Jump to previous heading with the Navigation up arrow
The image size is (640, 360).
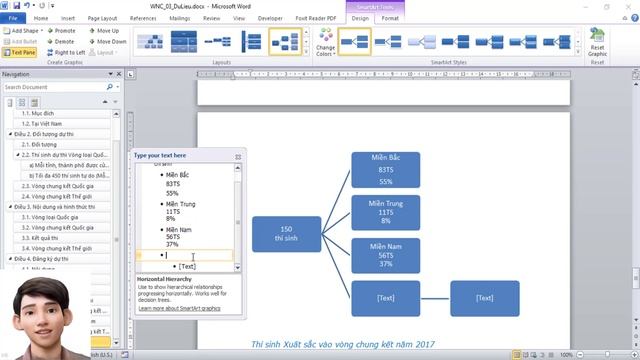[x=105, y=102]
